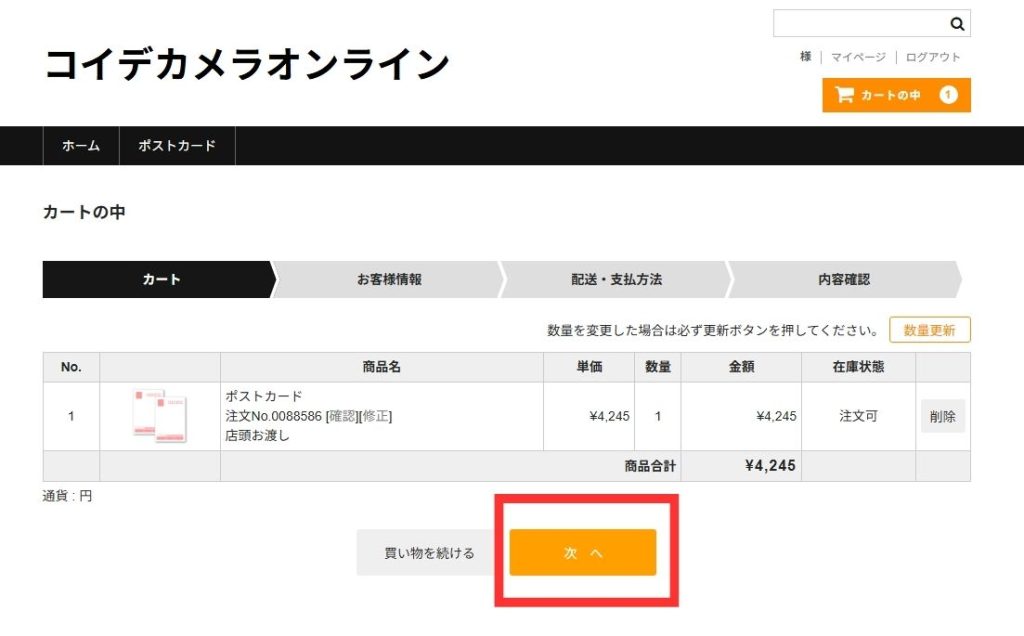Screen dimensions: 1024x636
Task: Click the cart item count badge
Action: coord(948,95)
